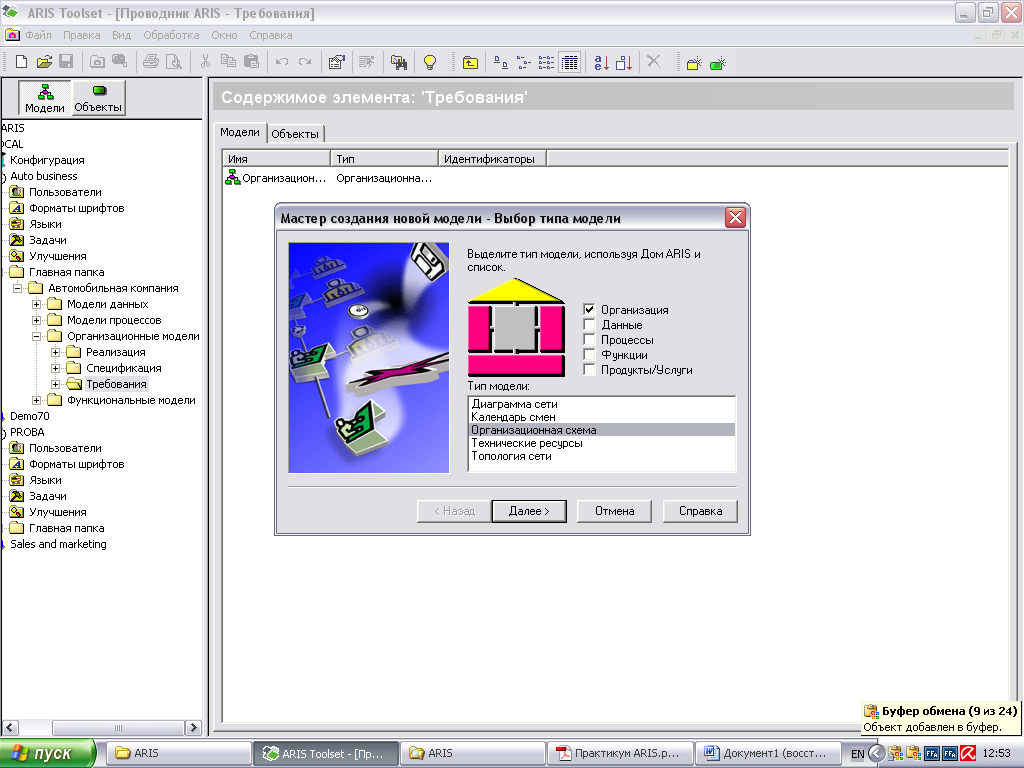Sort ascending by name icon

tap(601, 62)
